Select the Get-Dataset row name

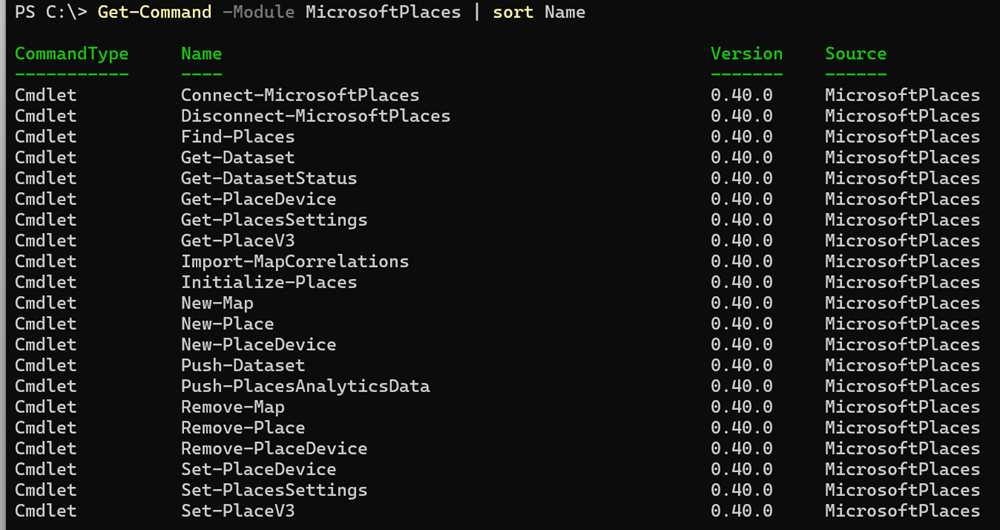coord(238,158)
